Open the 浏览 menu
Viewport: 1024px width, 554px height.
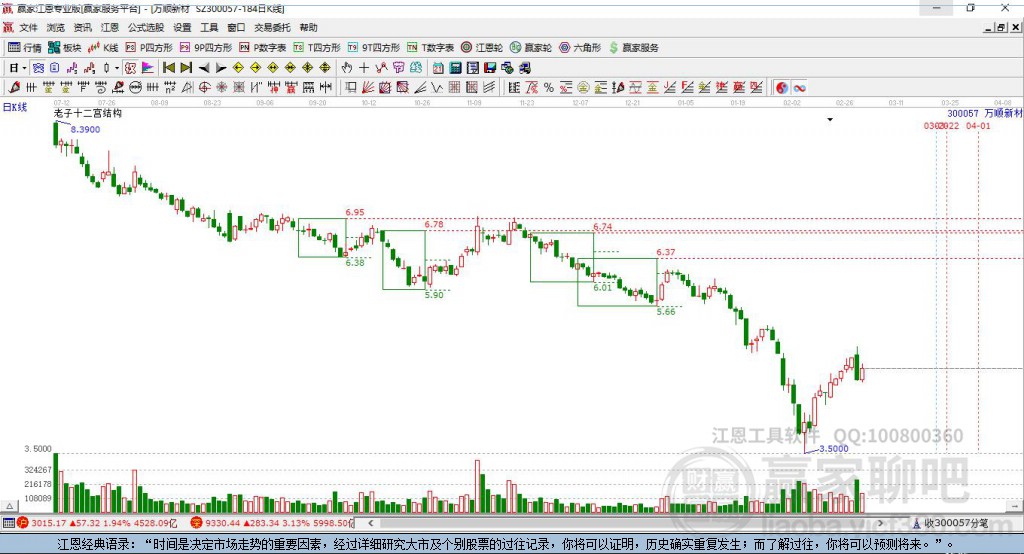point(56,27)
